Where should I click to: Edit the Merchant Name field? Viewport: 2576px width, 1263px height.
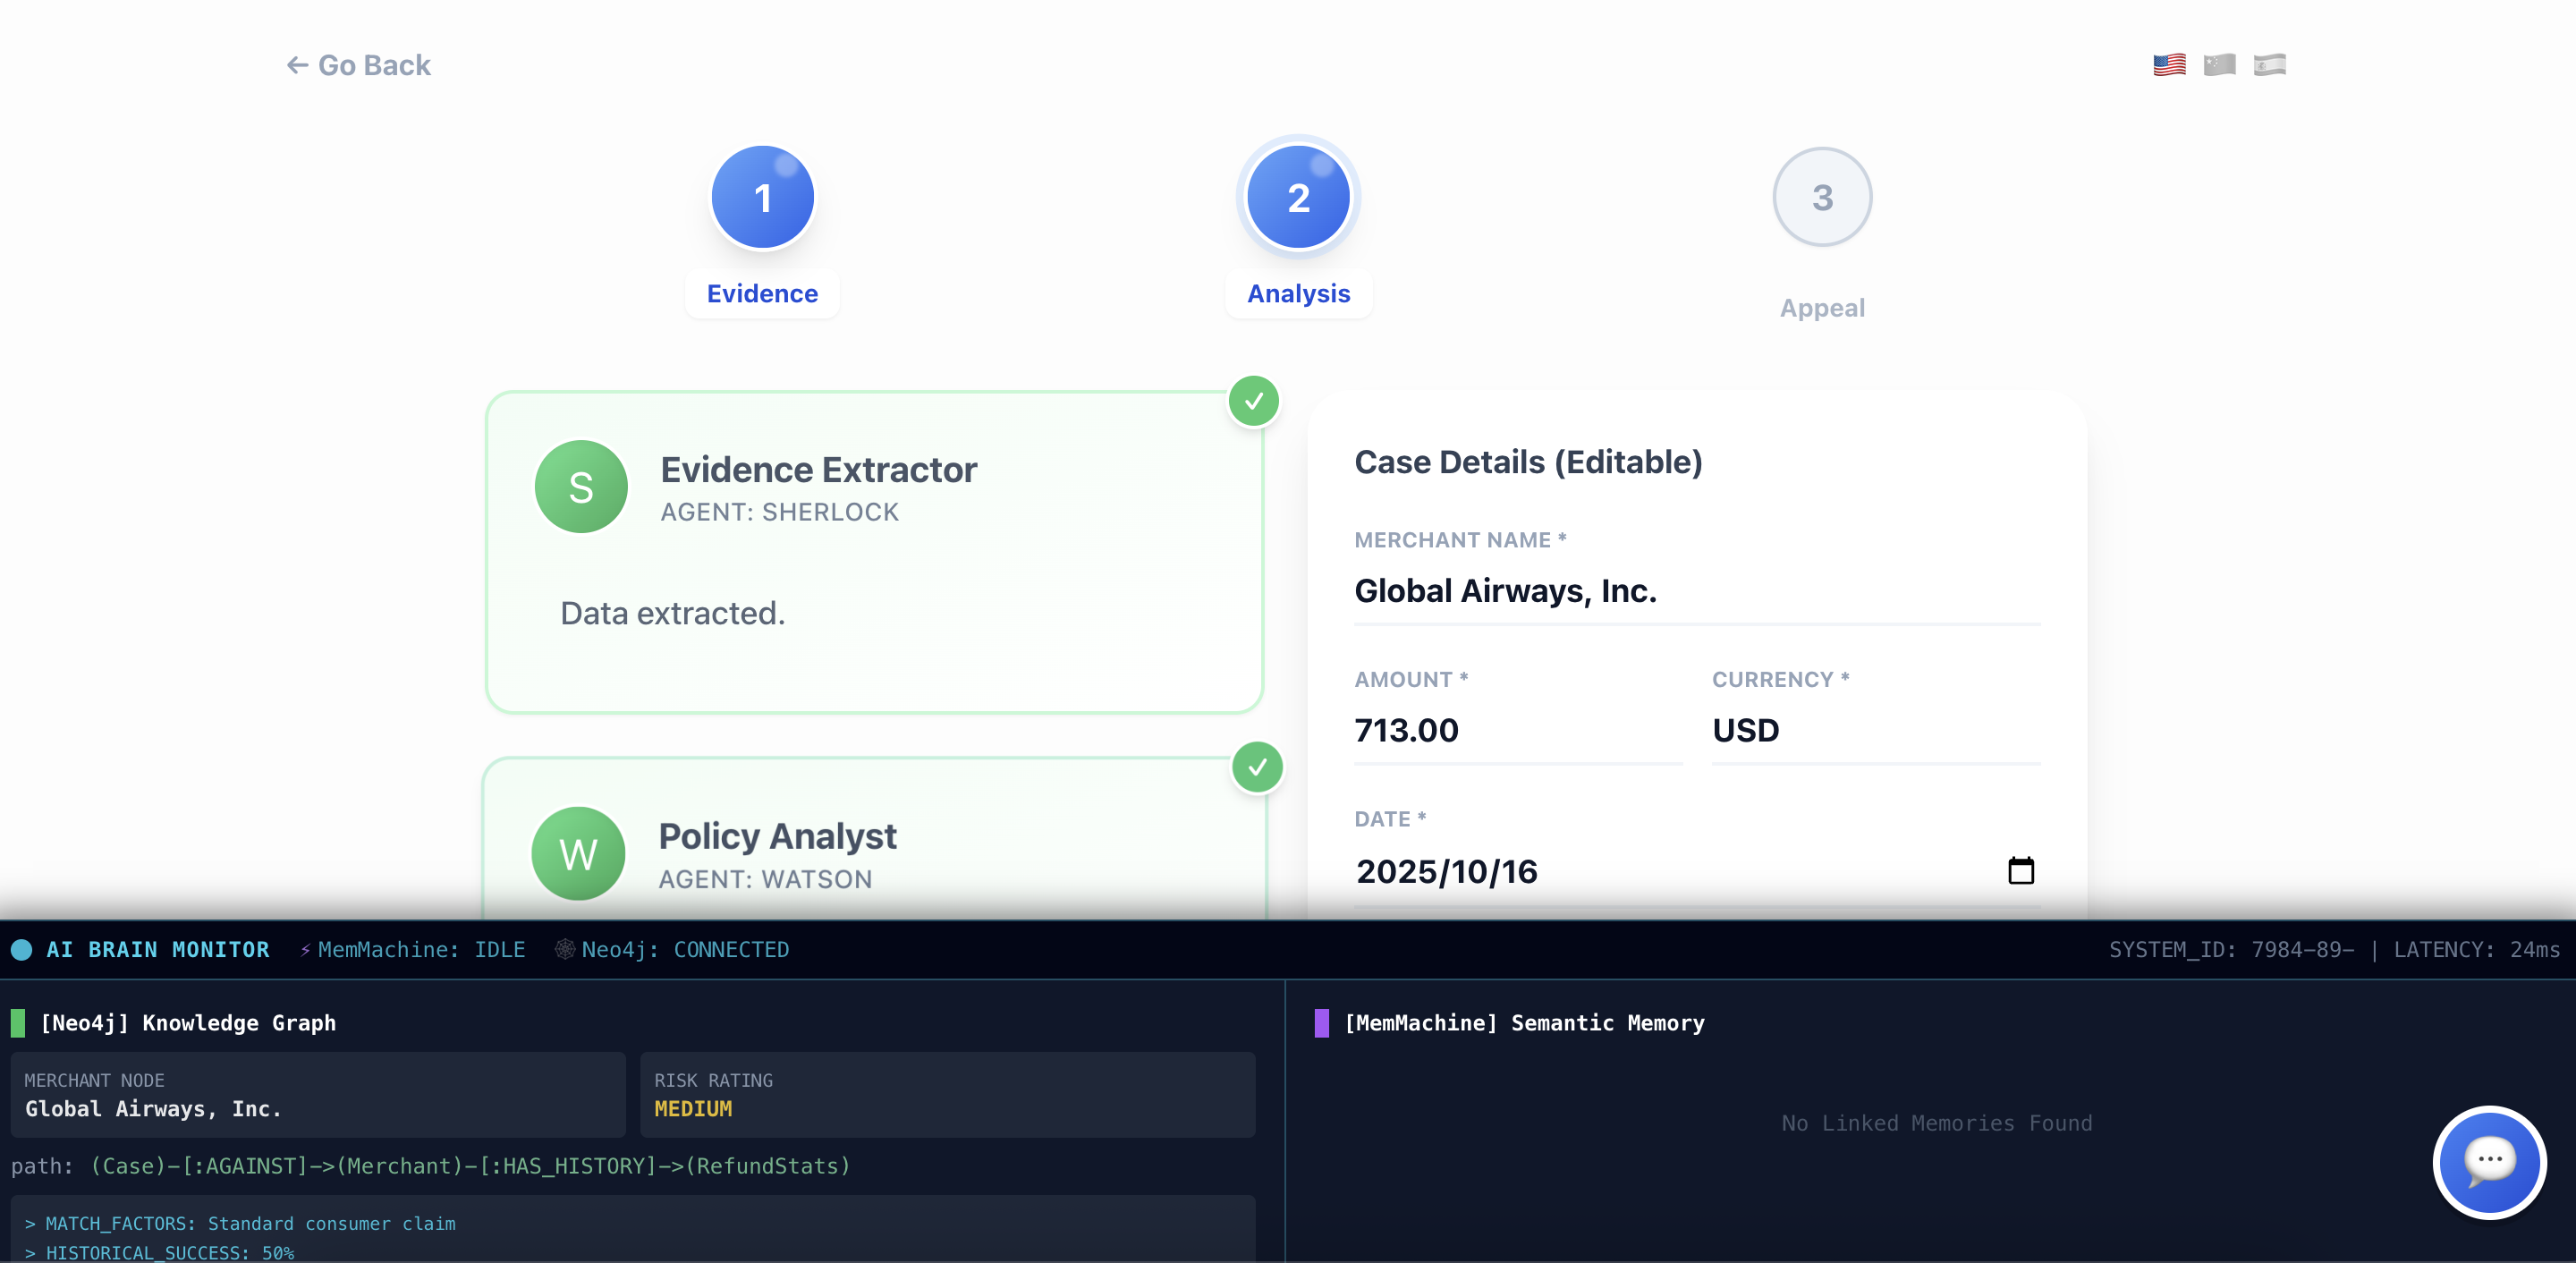pos(1696,591)
